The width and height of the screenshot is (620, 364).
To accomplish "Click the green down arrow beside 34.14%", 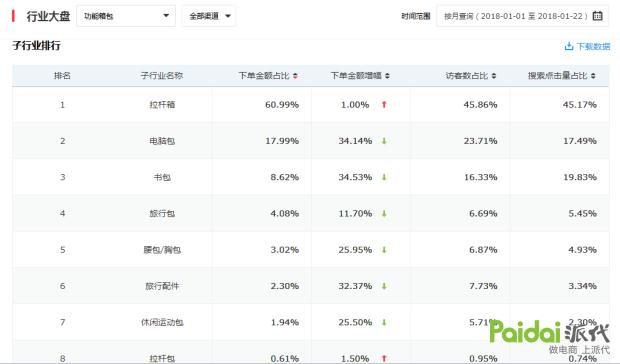I will coord(384,141).
